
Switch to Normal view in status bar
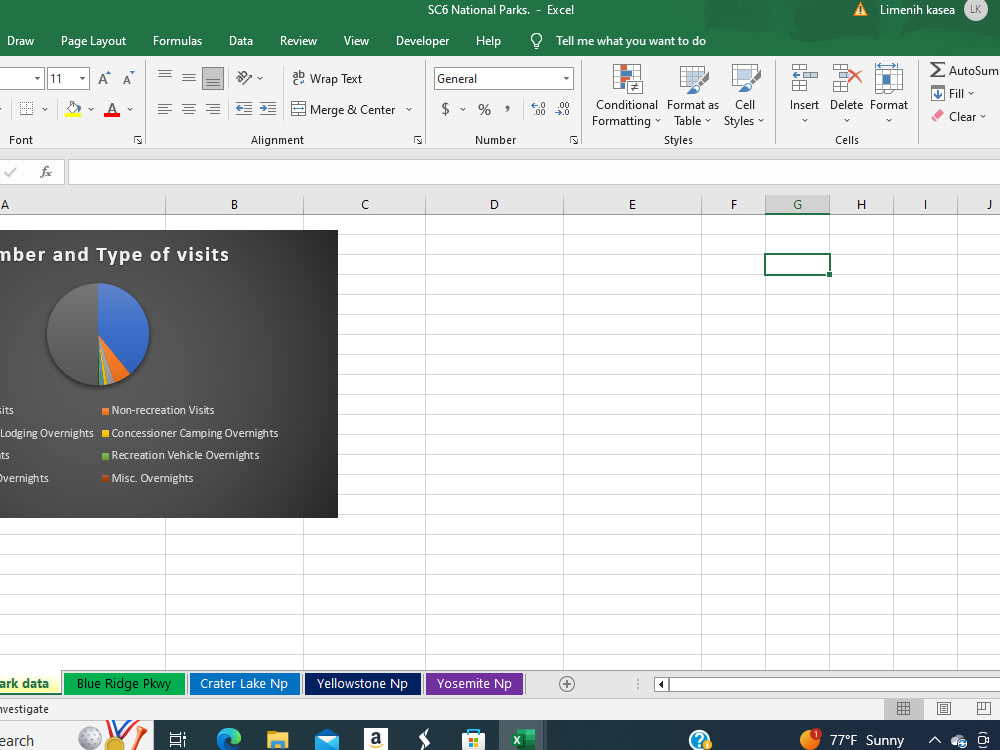point(903,709)
